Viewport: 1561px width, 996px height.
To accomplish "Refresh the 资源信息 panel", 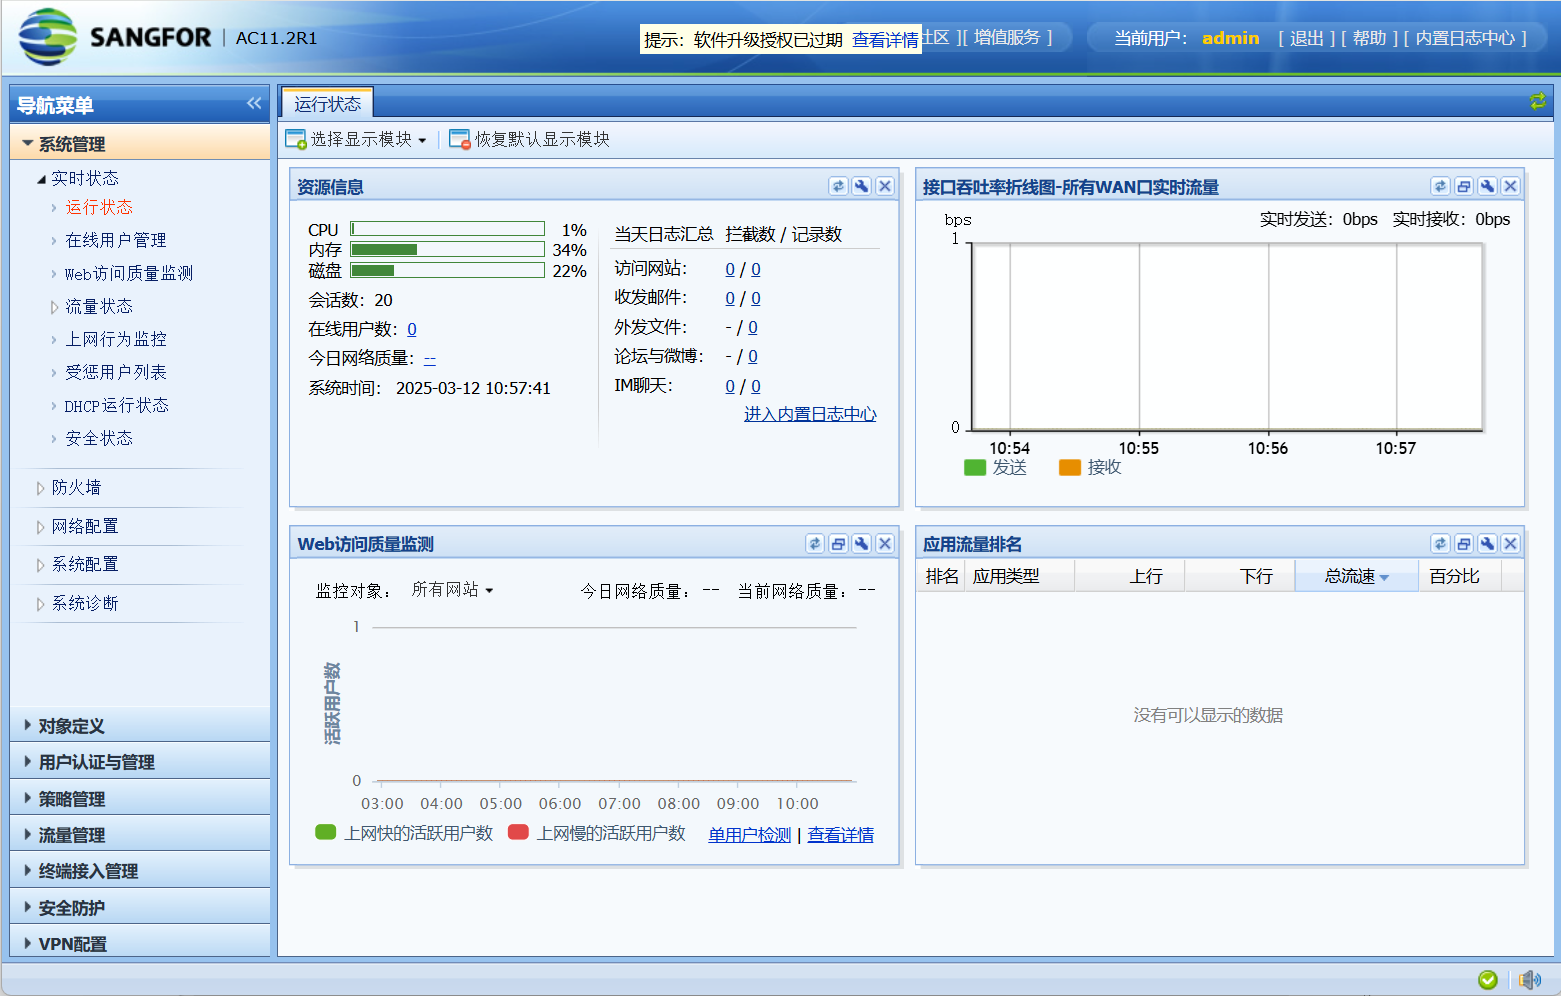I will (838, 186).
